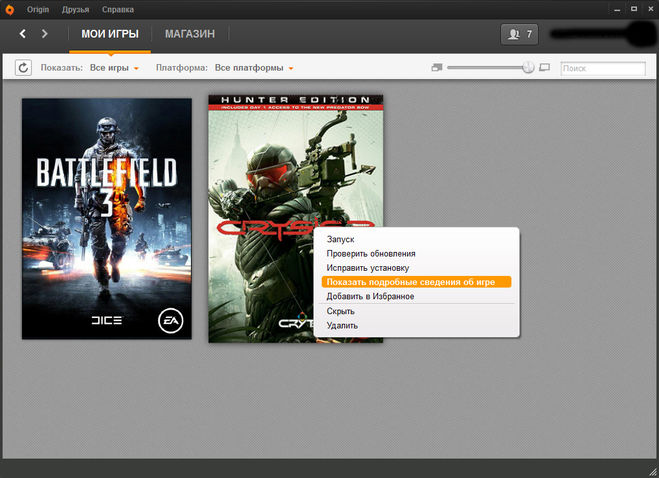Open the Друзья menu
The height and width of the screenshot is (478, 659).
pyautogui.click(x=75, y=9)
